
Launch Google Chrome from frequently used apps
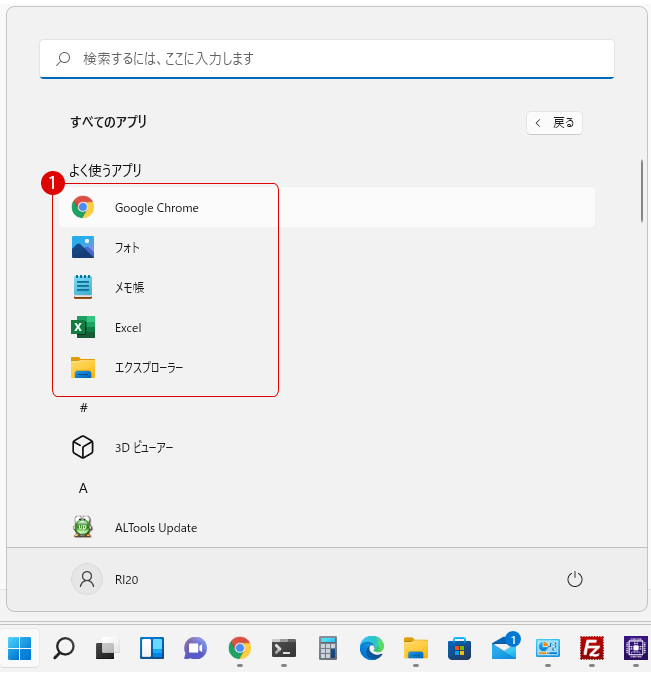pyautogui.click(x=327, y=207)
